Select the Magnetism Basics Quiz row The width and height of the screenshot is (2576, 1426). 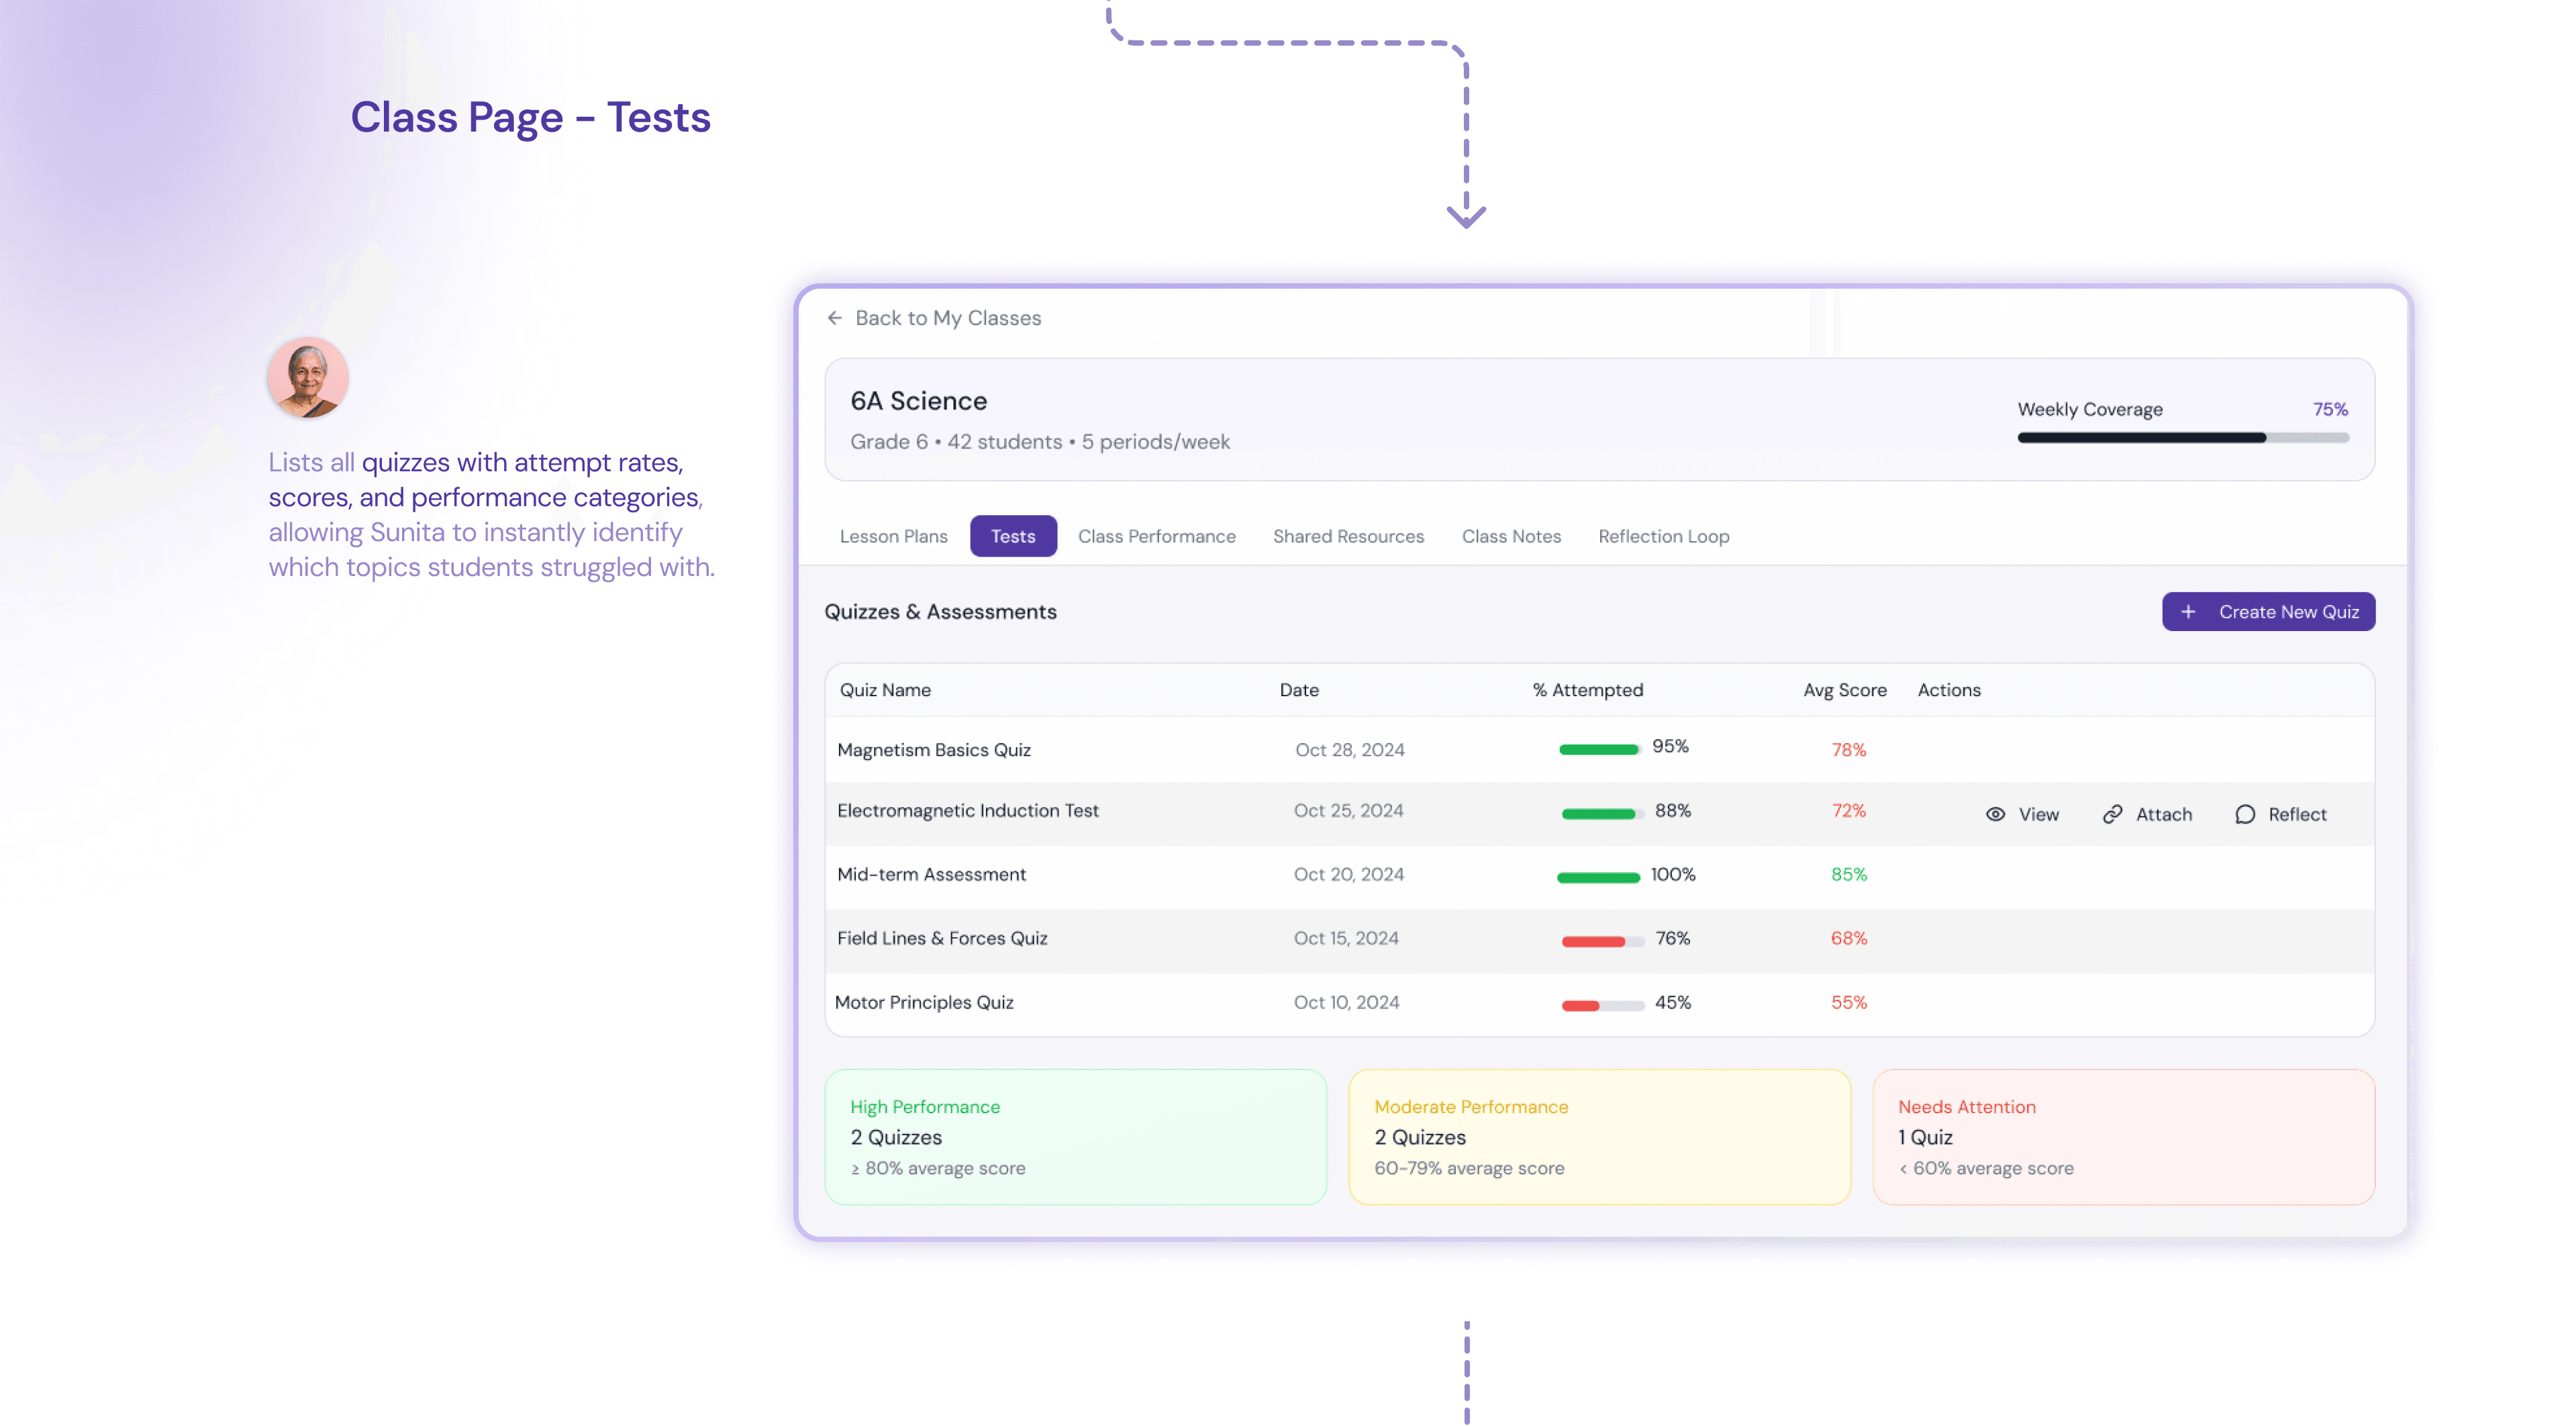(x=933, y=750)
